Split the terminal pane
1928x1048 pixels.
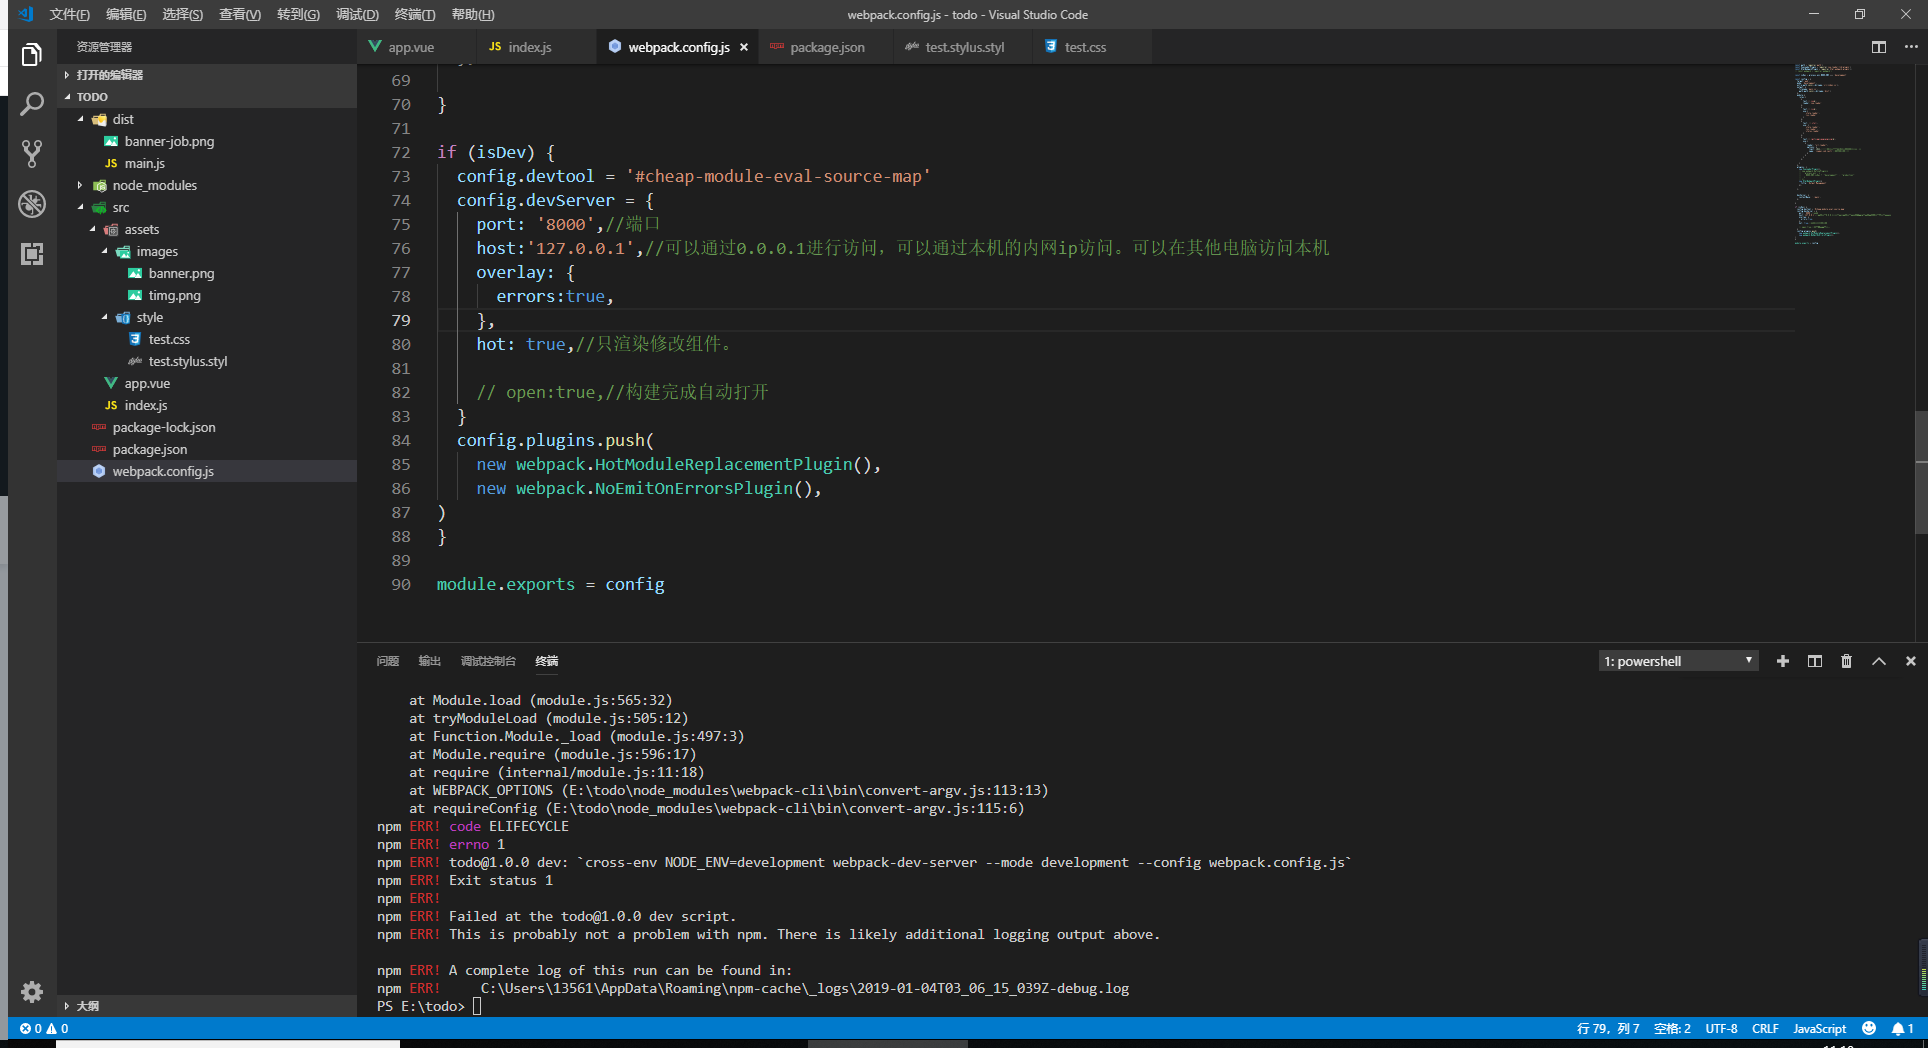point(1815,661)
